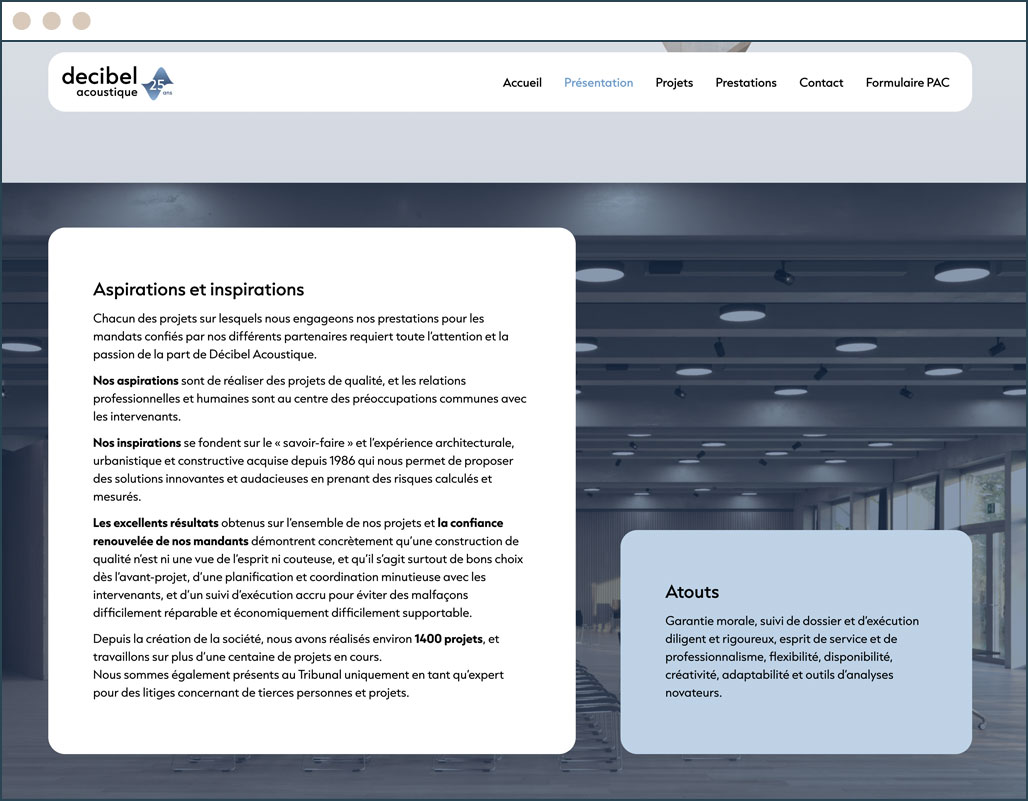Click the word 'novateurs.' in Atouts card
The image size is (1028, 801).
[x=693, y=693]
